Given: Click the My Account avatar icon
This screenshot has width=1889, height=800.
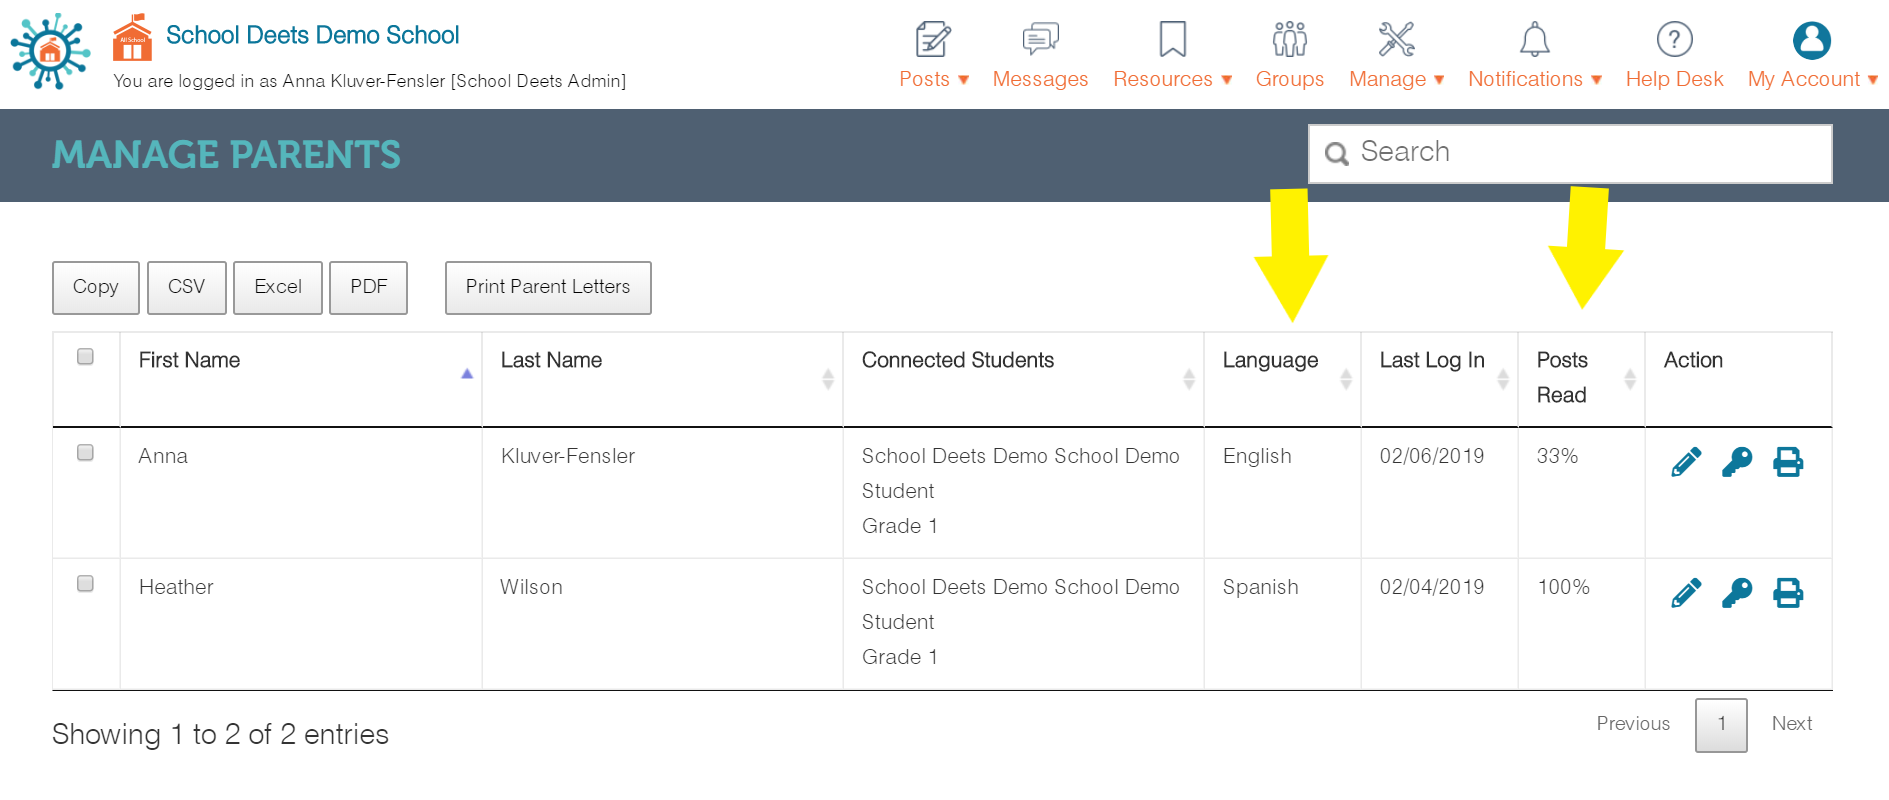Looking at the screenshot, I should click(1812, 40).
